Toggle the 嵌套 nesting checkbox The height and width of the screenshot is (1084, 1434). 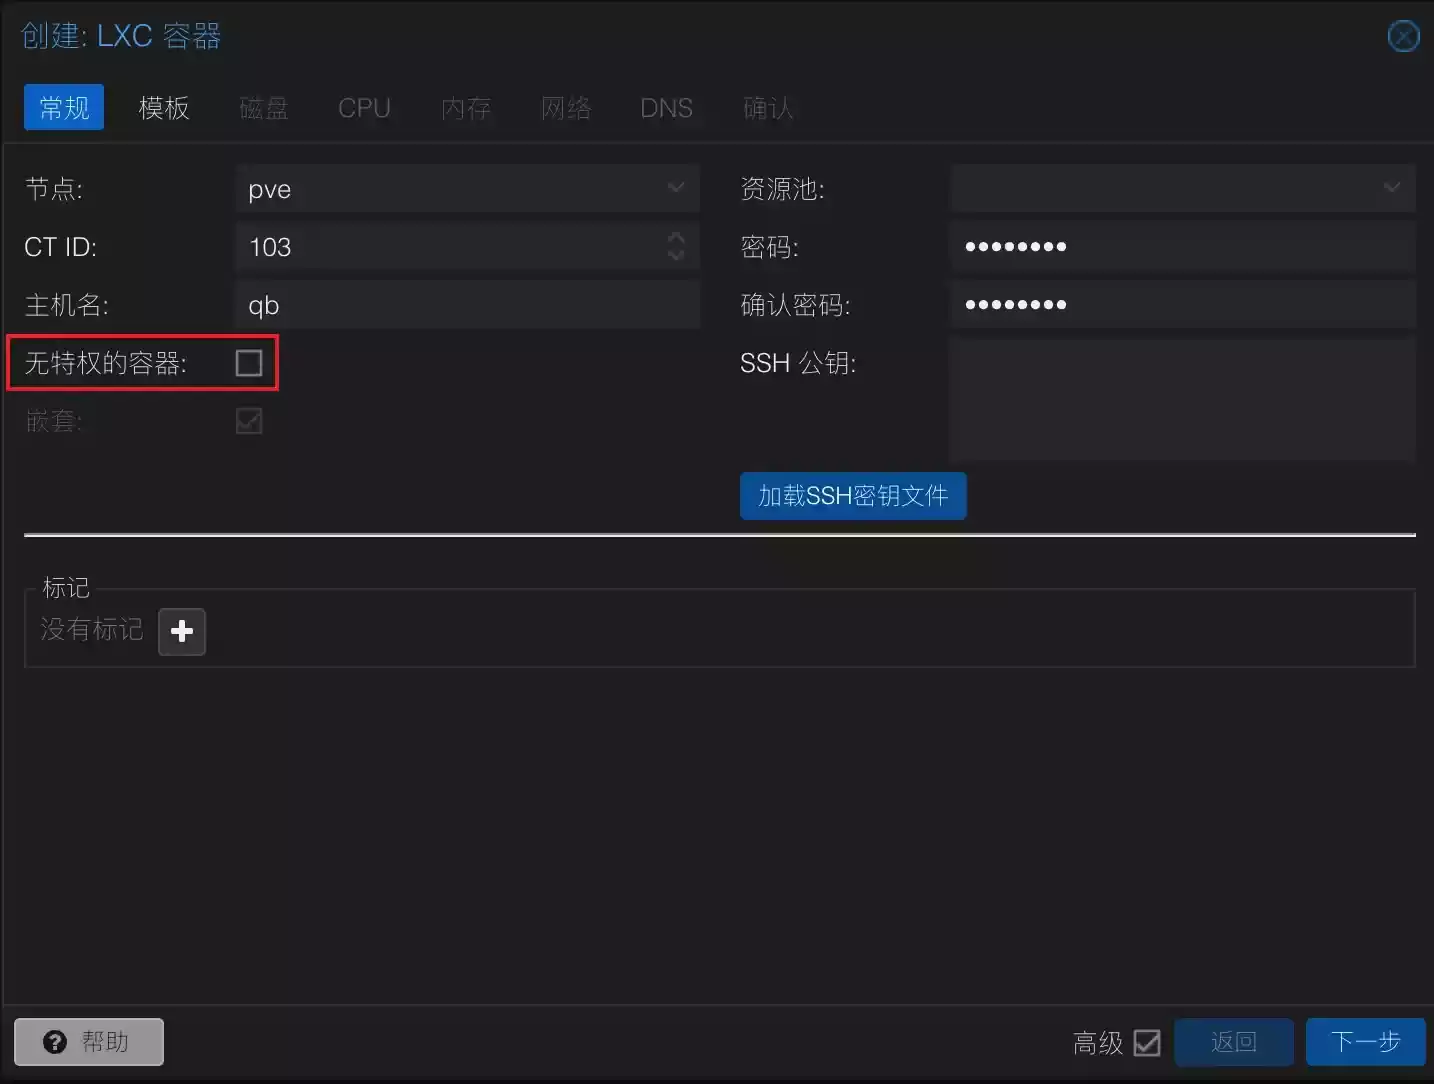[x=249, y=421]
